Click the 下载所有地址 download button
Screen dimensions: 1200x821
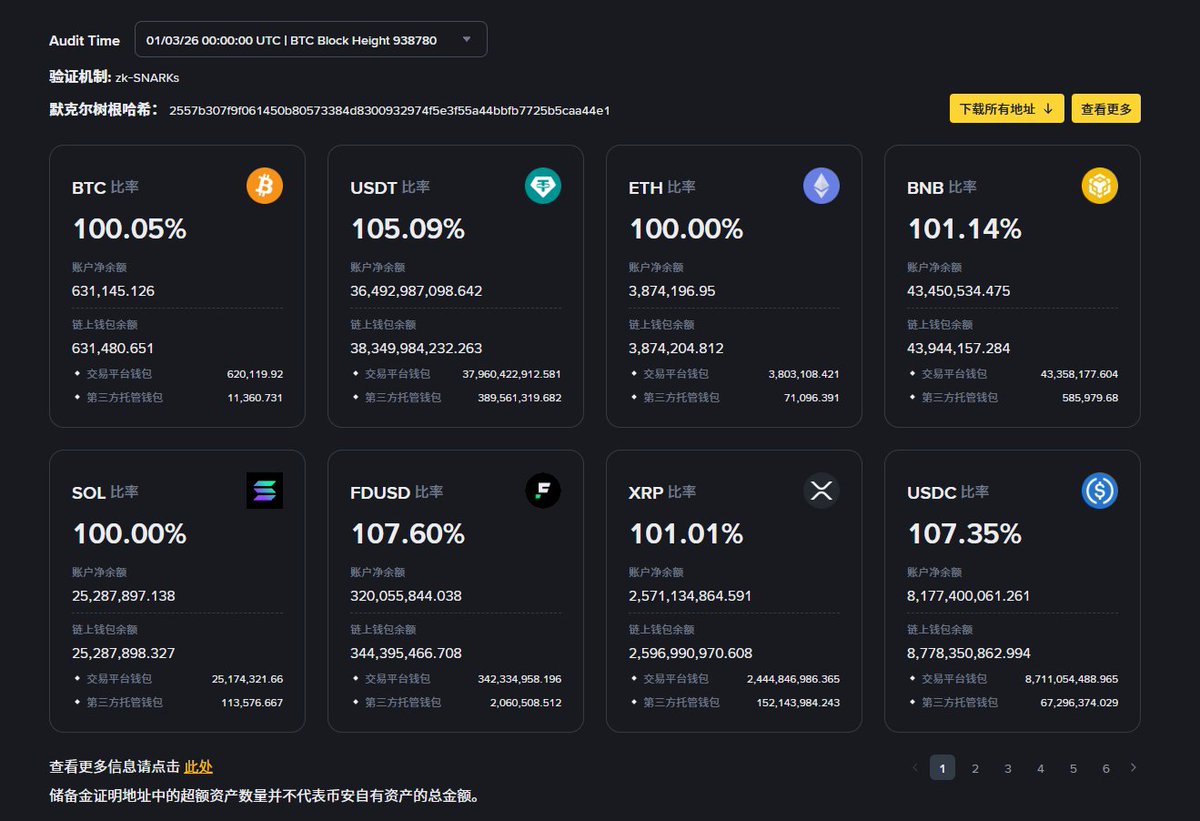(1005, 109)
